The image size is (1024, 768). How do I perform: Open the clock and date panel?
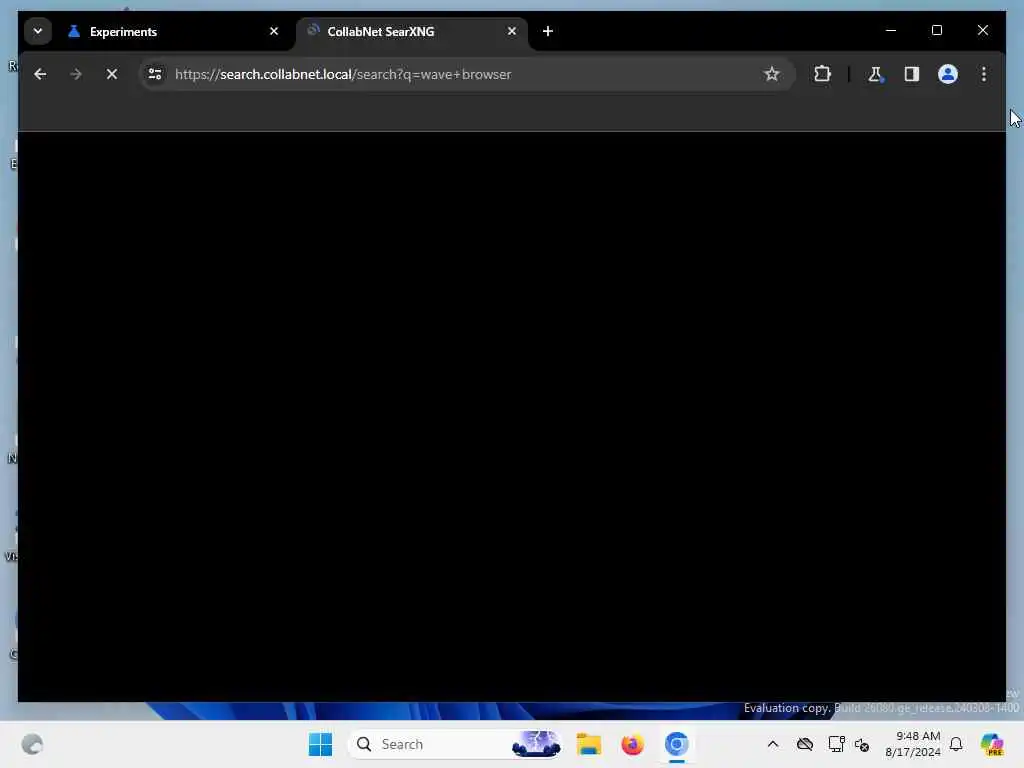[x=913, y=744]
